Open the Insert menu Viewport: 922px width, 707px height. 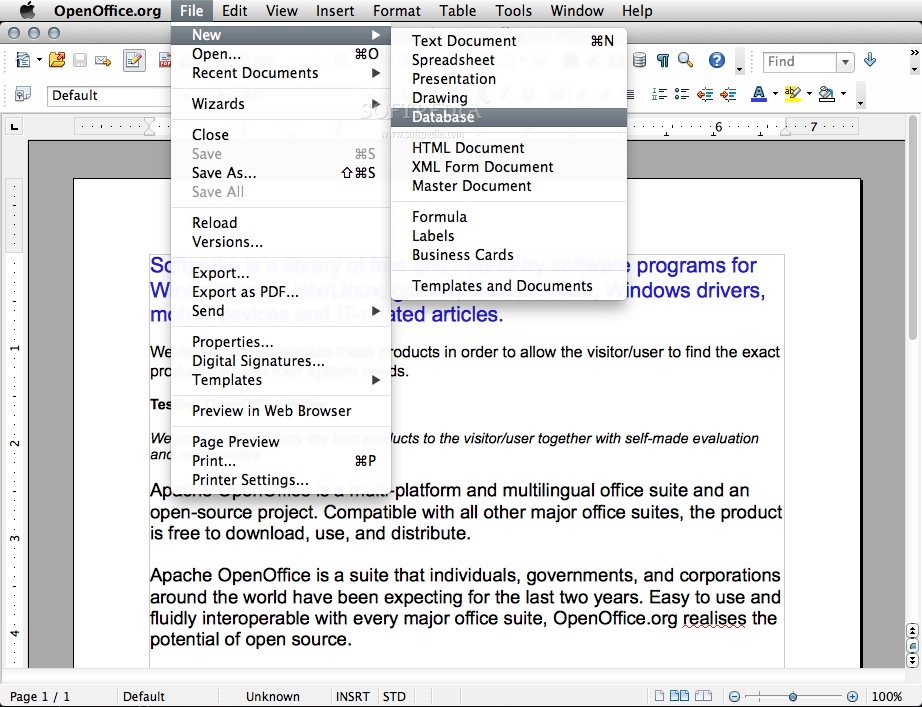(335, 11)
